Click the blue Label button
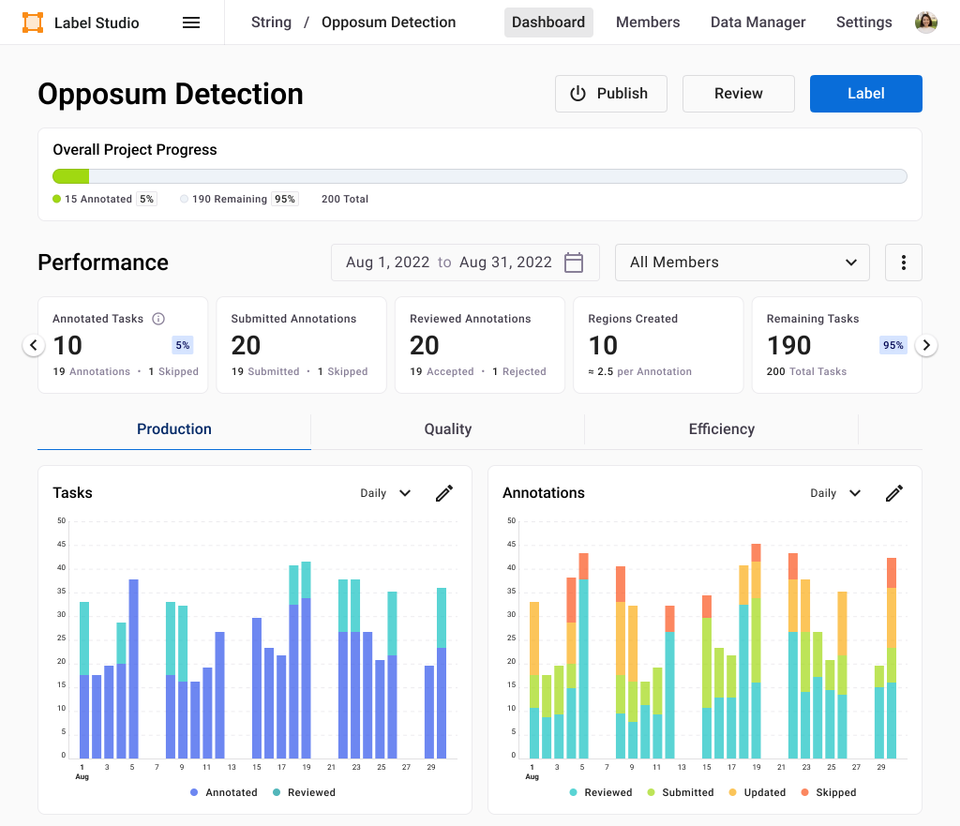The height and width of the screenshot is (826, 960). tap(866, 93)
